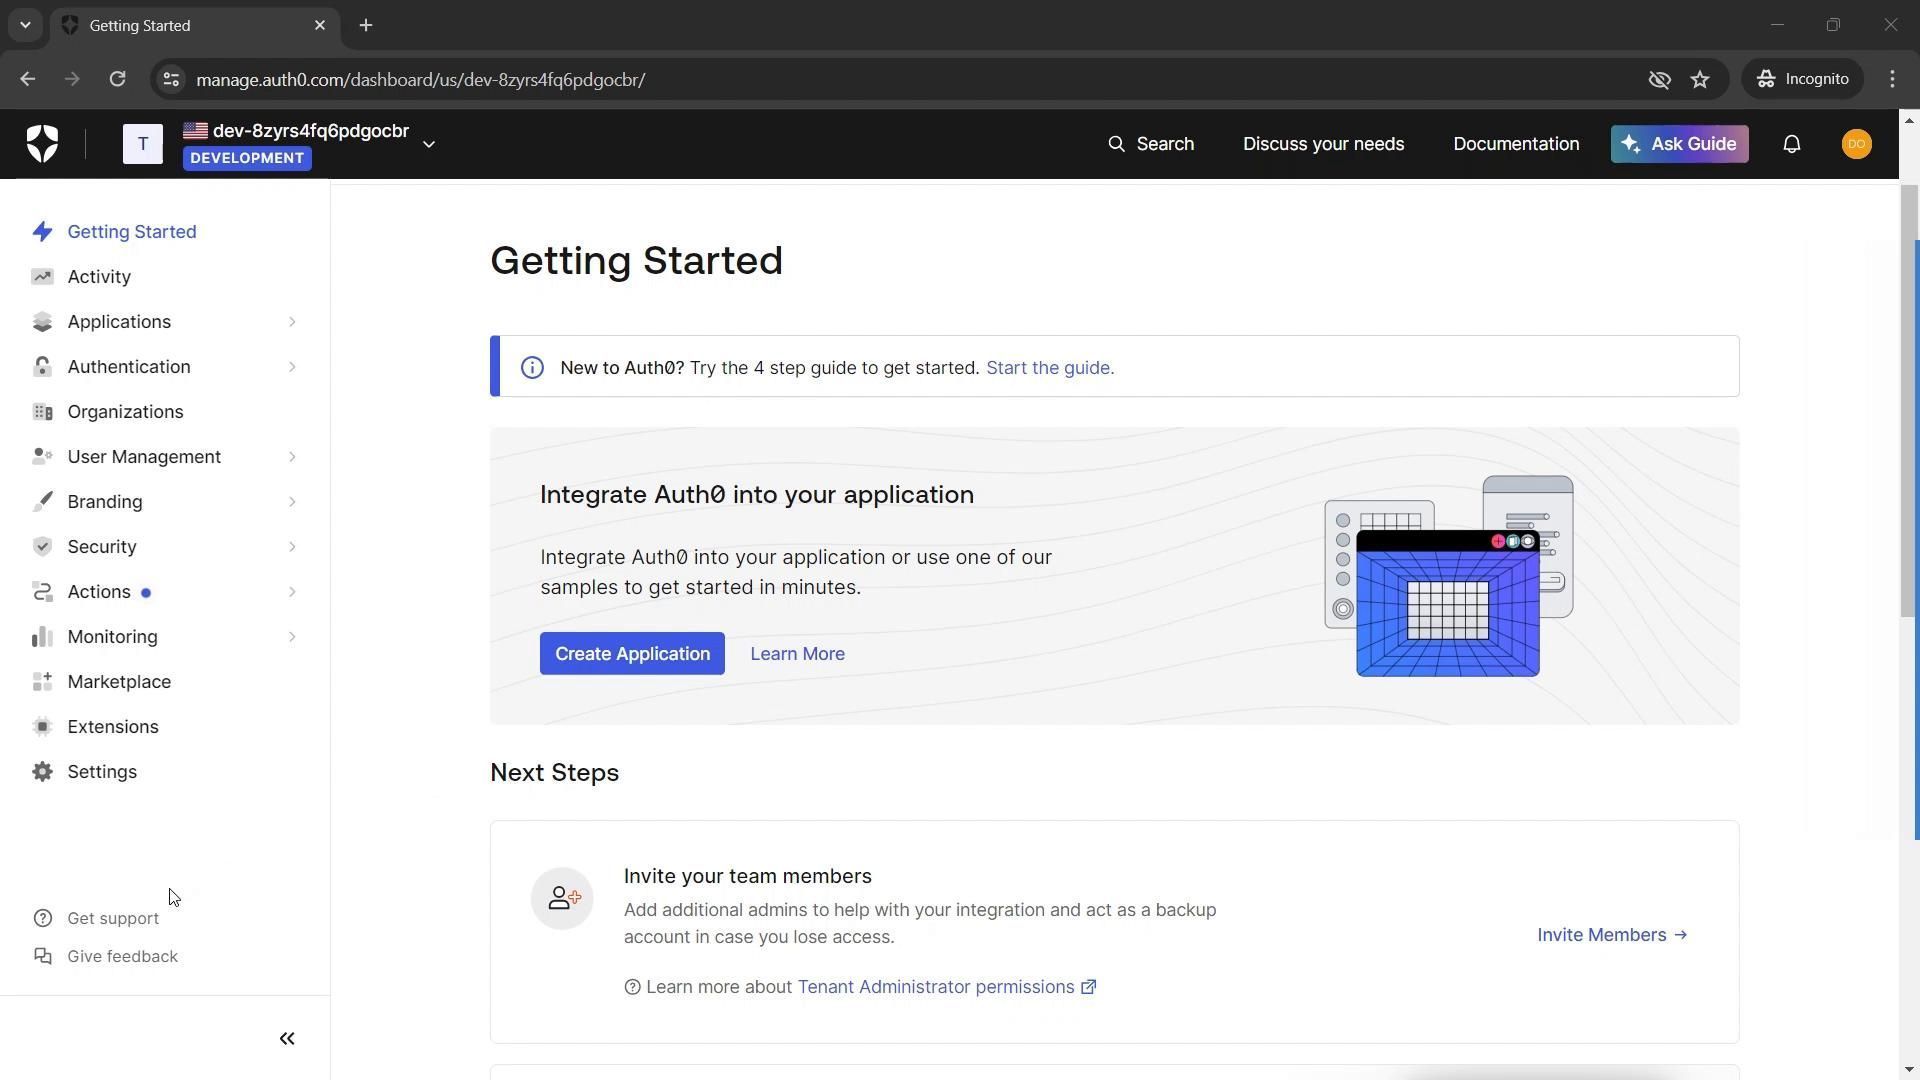This screenshot has height=1080, width=1920.
Task: Expand the Security sidebar section
Action: click(292, 547)
